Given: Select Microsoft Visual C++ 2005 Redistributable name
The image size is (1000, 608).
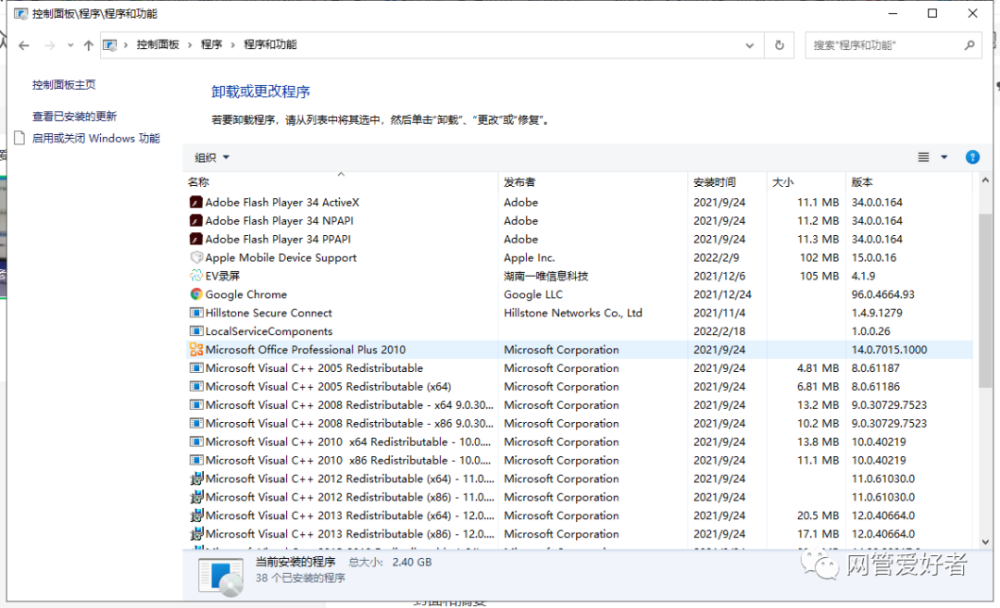Looking at the screenshot, I should tap(314, 368).
